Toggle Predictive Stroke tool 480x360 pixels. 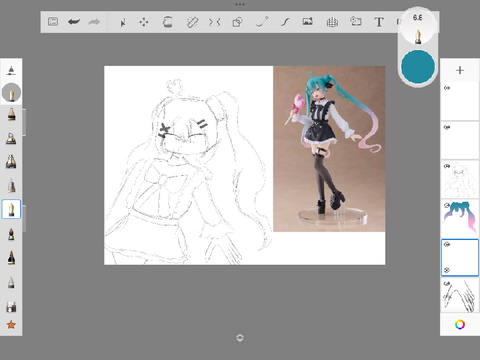(262, 22)
